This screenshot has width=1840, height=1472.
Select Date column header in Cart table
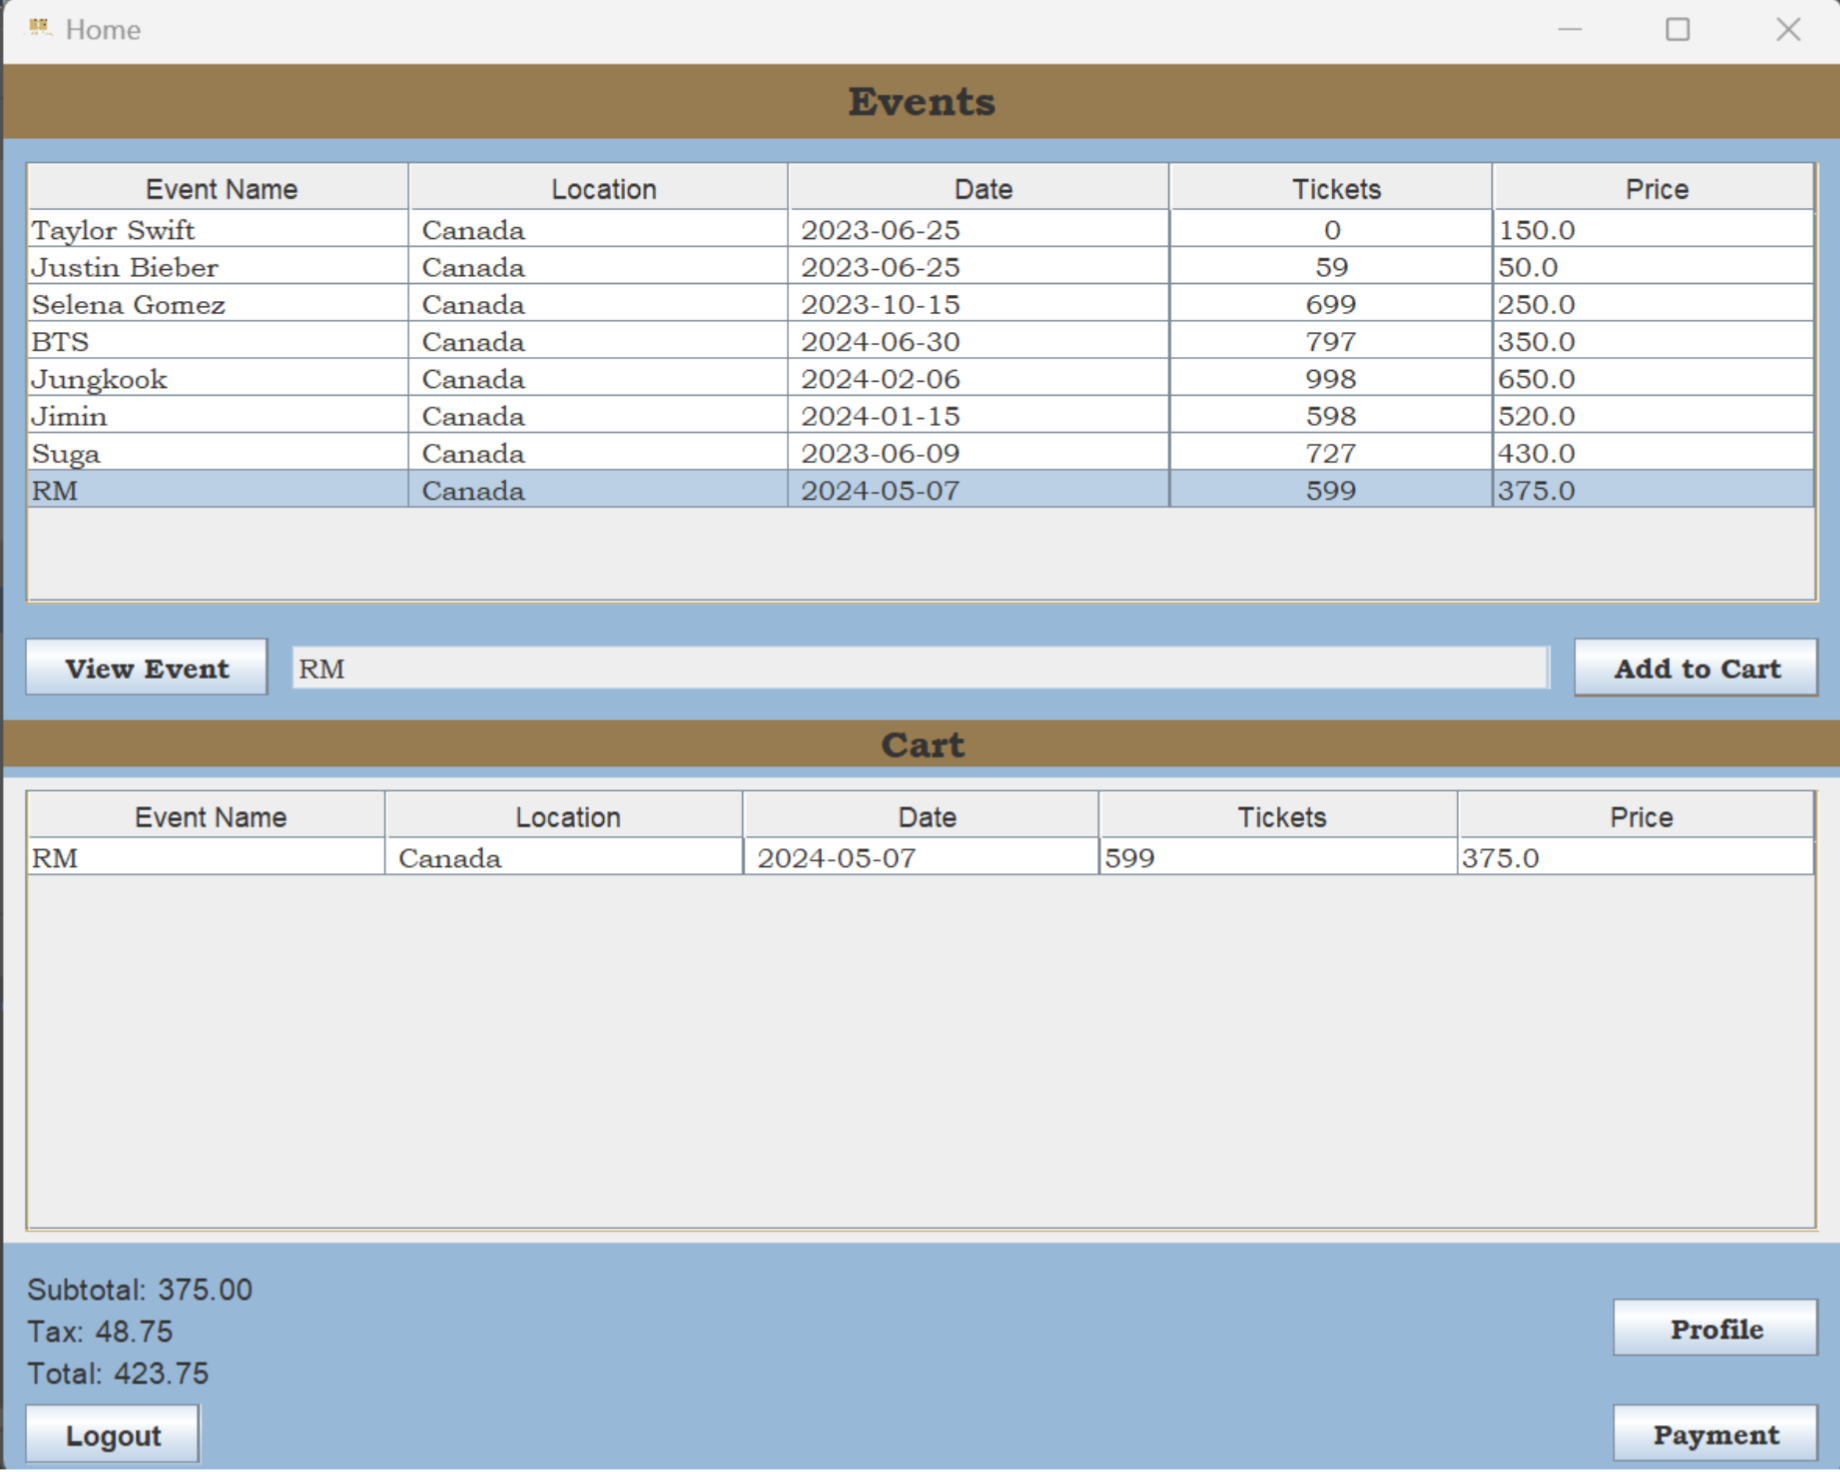[921, 816]
